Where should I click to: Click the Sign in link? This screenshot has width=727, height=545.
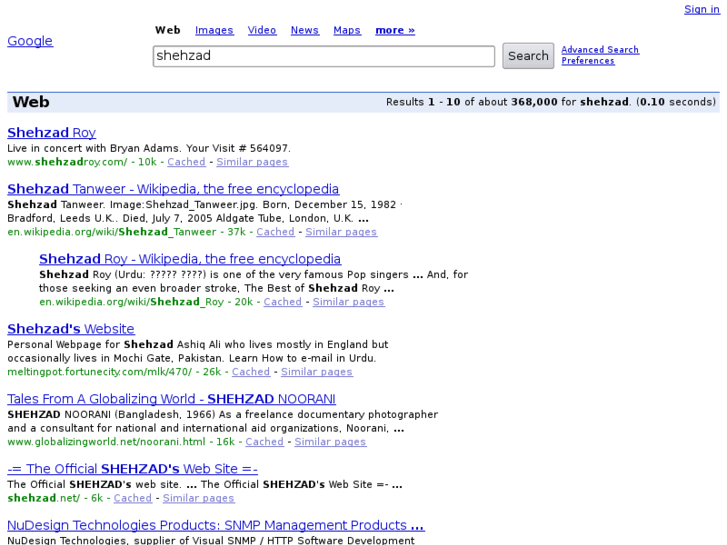point(701,9)
